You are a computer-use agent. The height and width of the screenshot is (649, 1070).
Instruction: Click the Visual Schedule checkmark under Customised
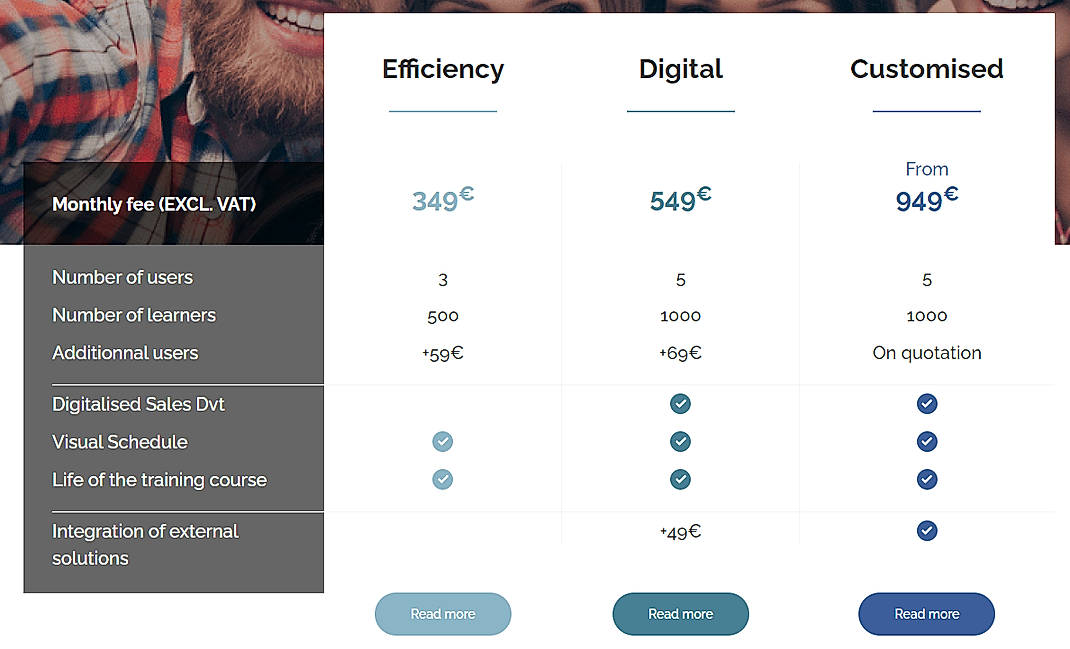pos(926,441)
